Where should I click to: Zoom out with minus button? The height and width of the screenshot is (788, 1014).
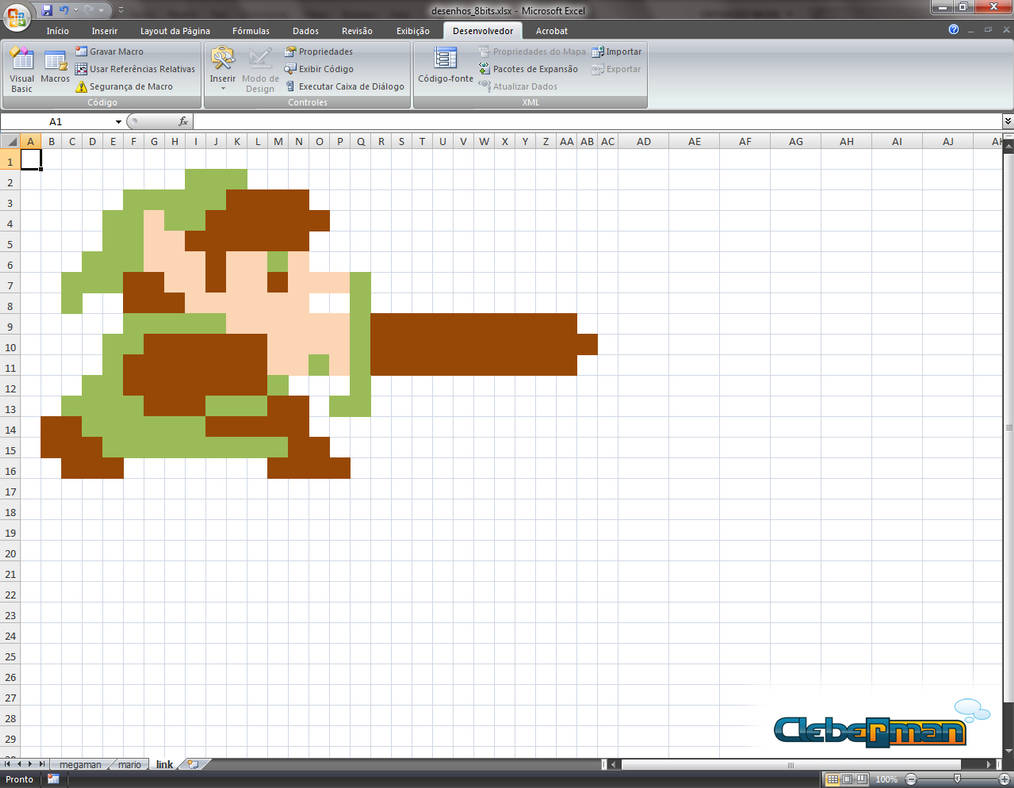(x=911, y=779)
